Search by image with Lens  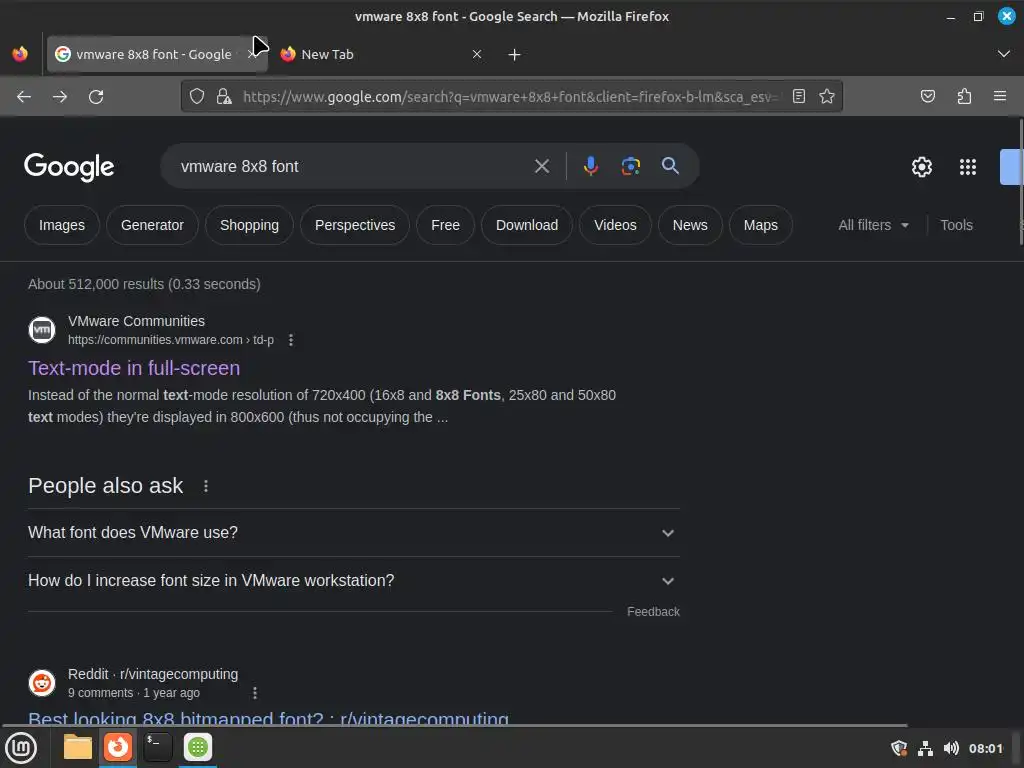click(630, 167)
